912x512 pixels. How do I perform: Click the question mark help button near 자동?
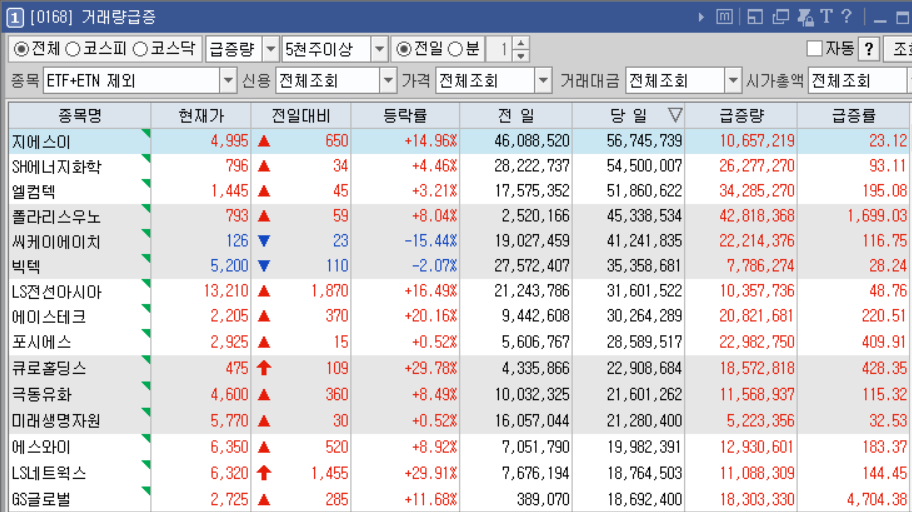[x=868, y=49]
